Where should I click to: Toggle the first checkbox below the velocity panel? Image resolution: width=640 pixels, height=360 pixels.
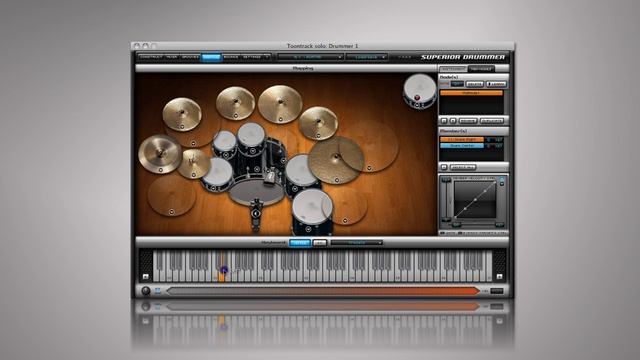[x=442, y=233]
